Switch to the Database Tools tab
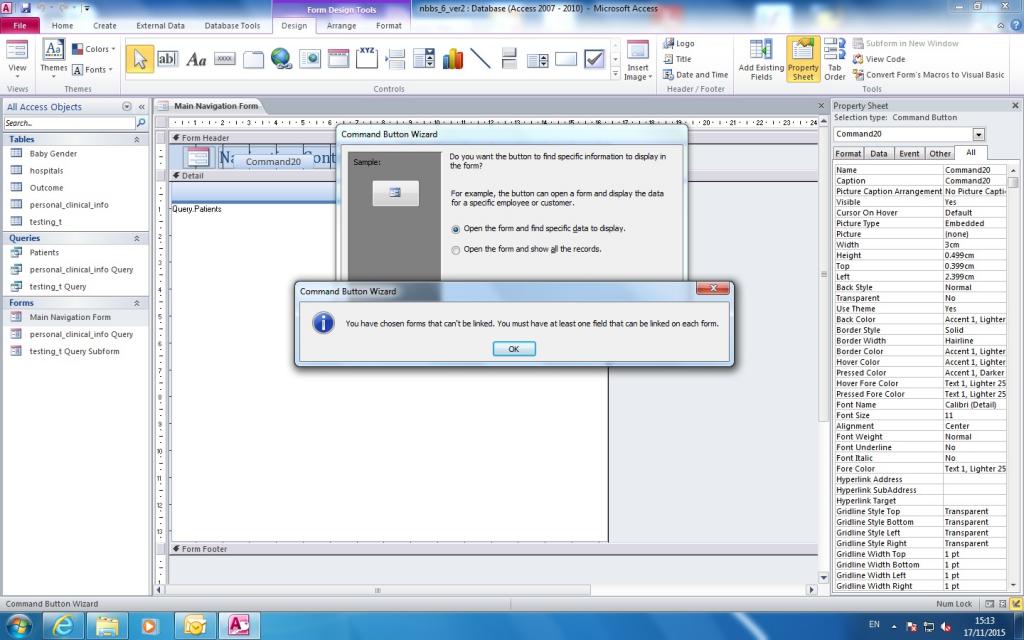This screenshot has height=640, width=1024. (x=232, y=25)
